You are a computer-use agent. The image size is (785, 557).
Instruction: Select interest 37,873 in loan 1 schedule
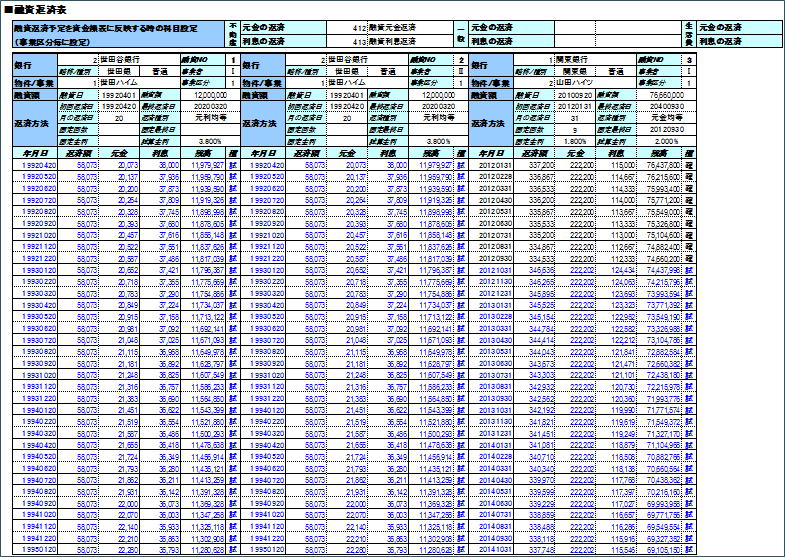coord(160,189)
